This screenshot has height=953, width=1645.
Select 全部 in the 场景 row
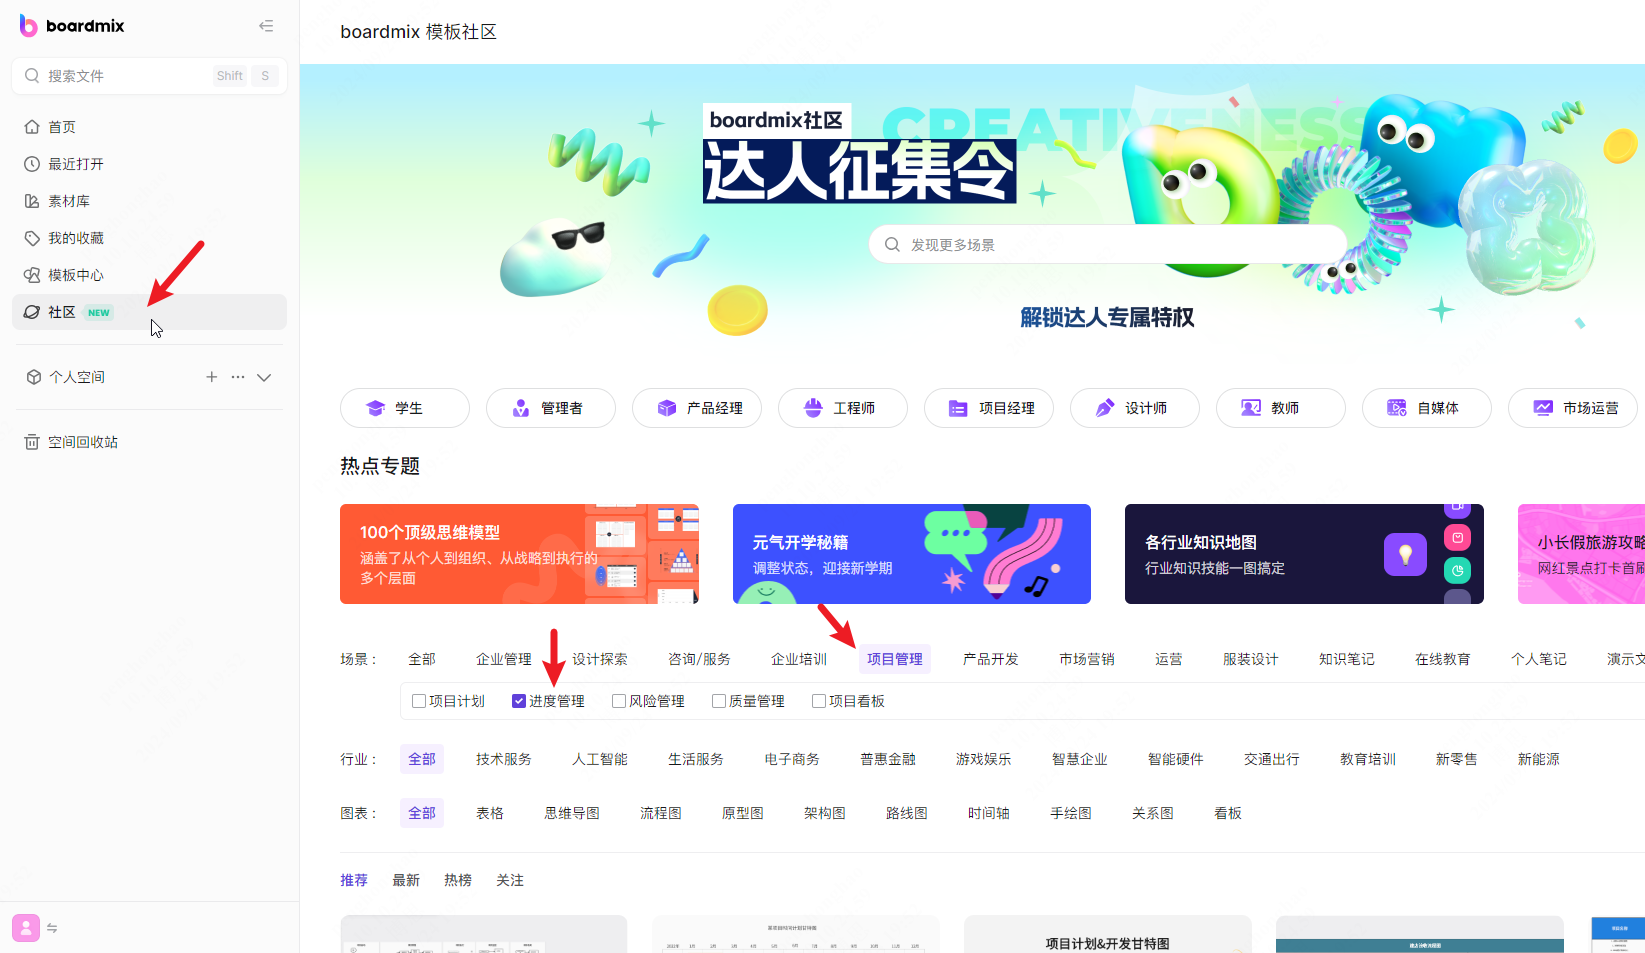422,659
